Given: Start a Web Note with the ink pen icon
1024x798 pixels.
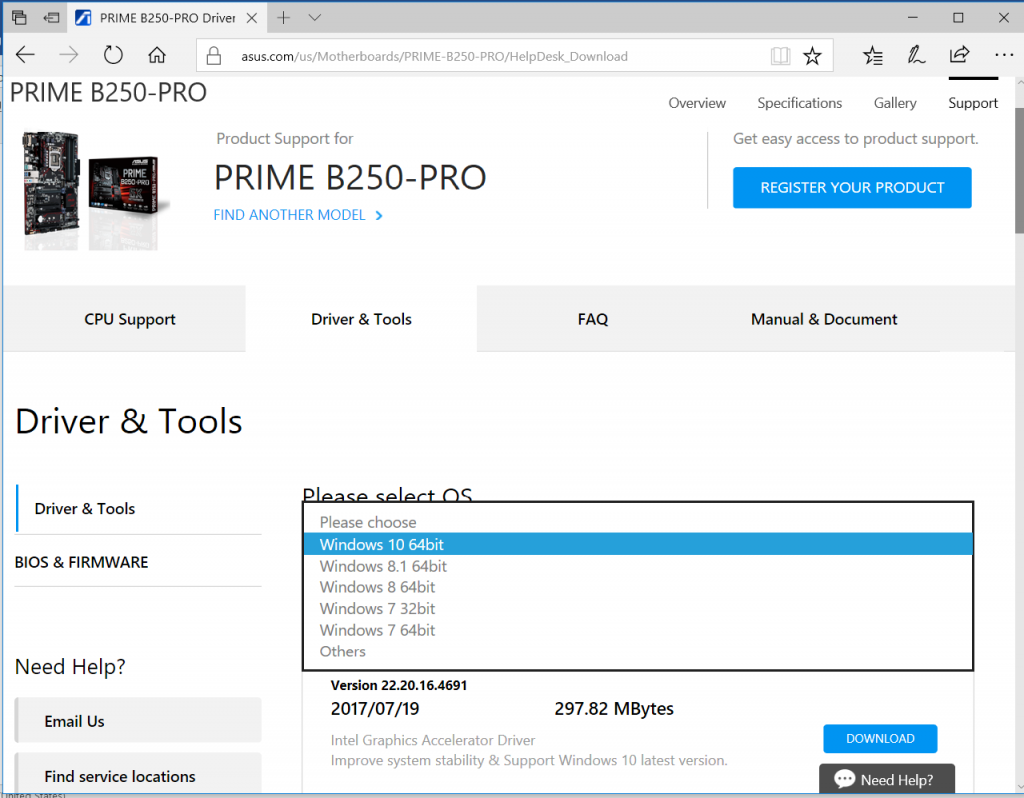Looking at the screenshot, I should (916, 55).
